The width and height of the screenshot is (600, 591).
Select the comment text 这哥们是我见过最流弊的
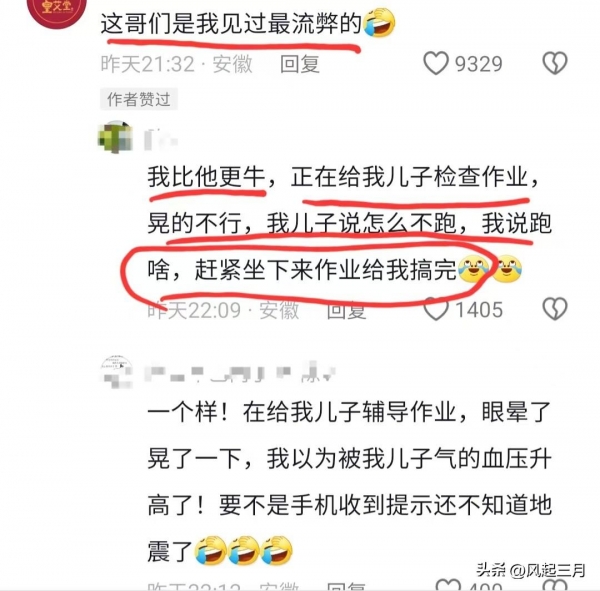[x=231, y=24]
